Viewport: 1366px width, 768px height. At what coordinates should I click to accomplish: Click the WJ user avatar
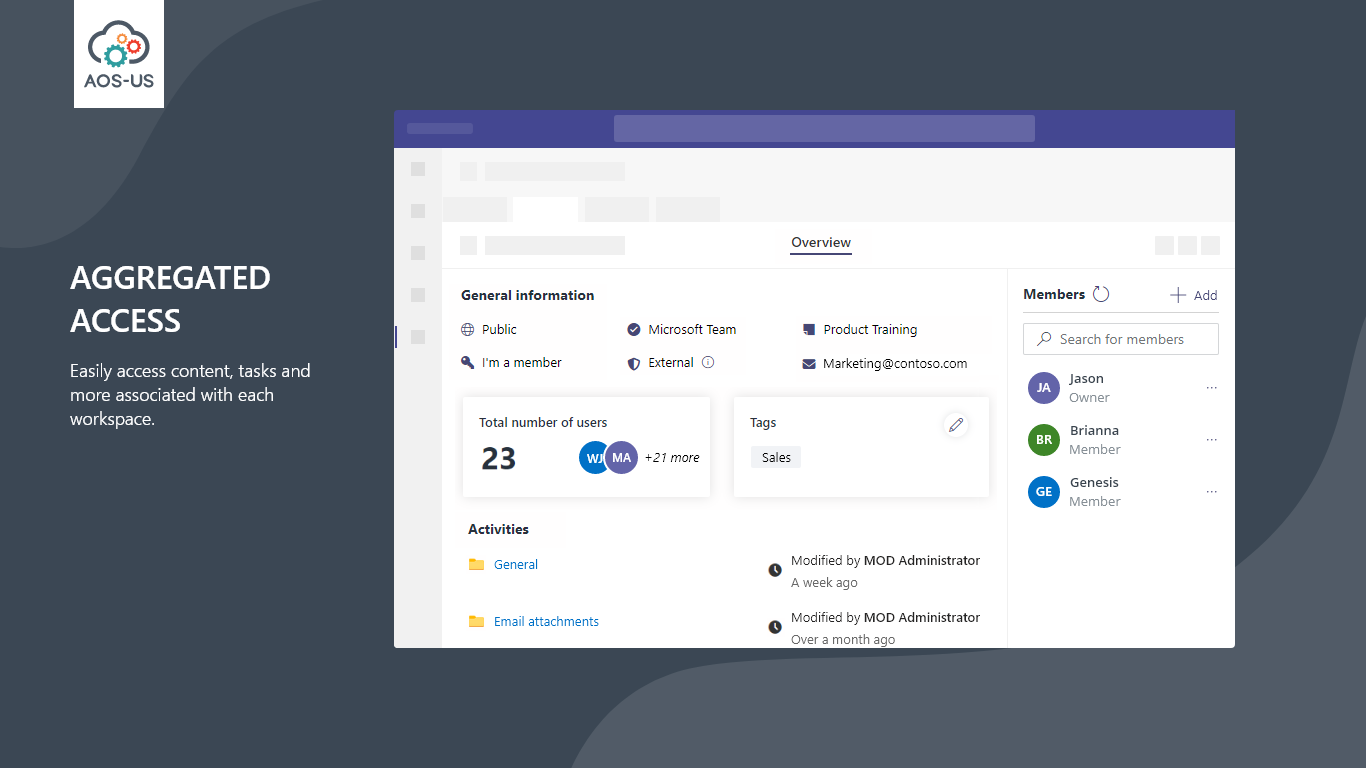coord(593,457)
